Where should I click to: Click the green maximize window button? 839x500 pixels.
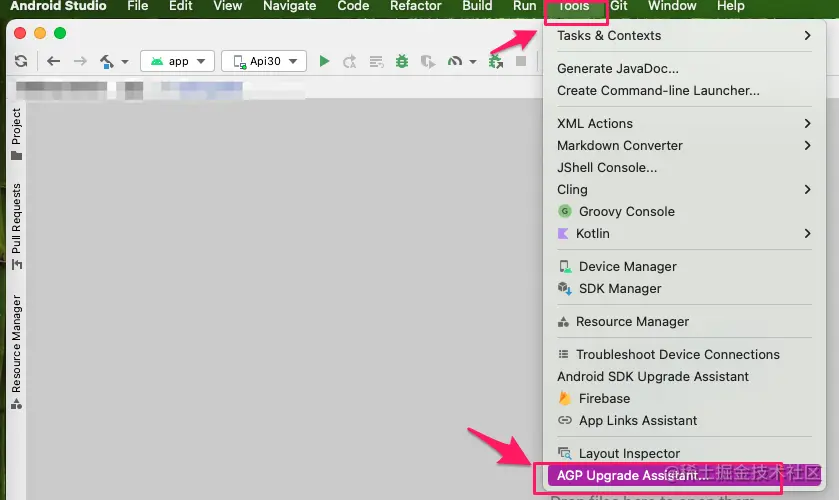coord(60,33)
